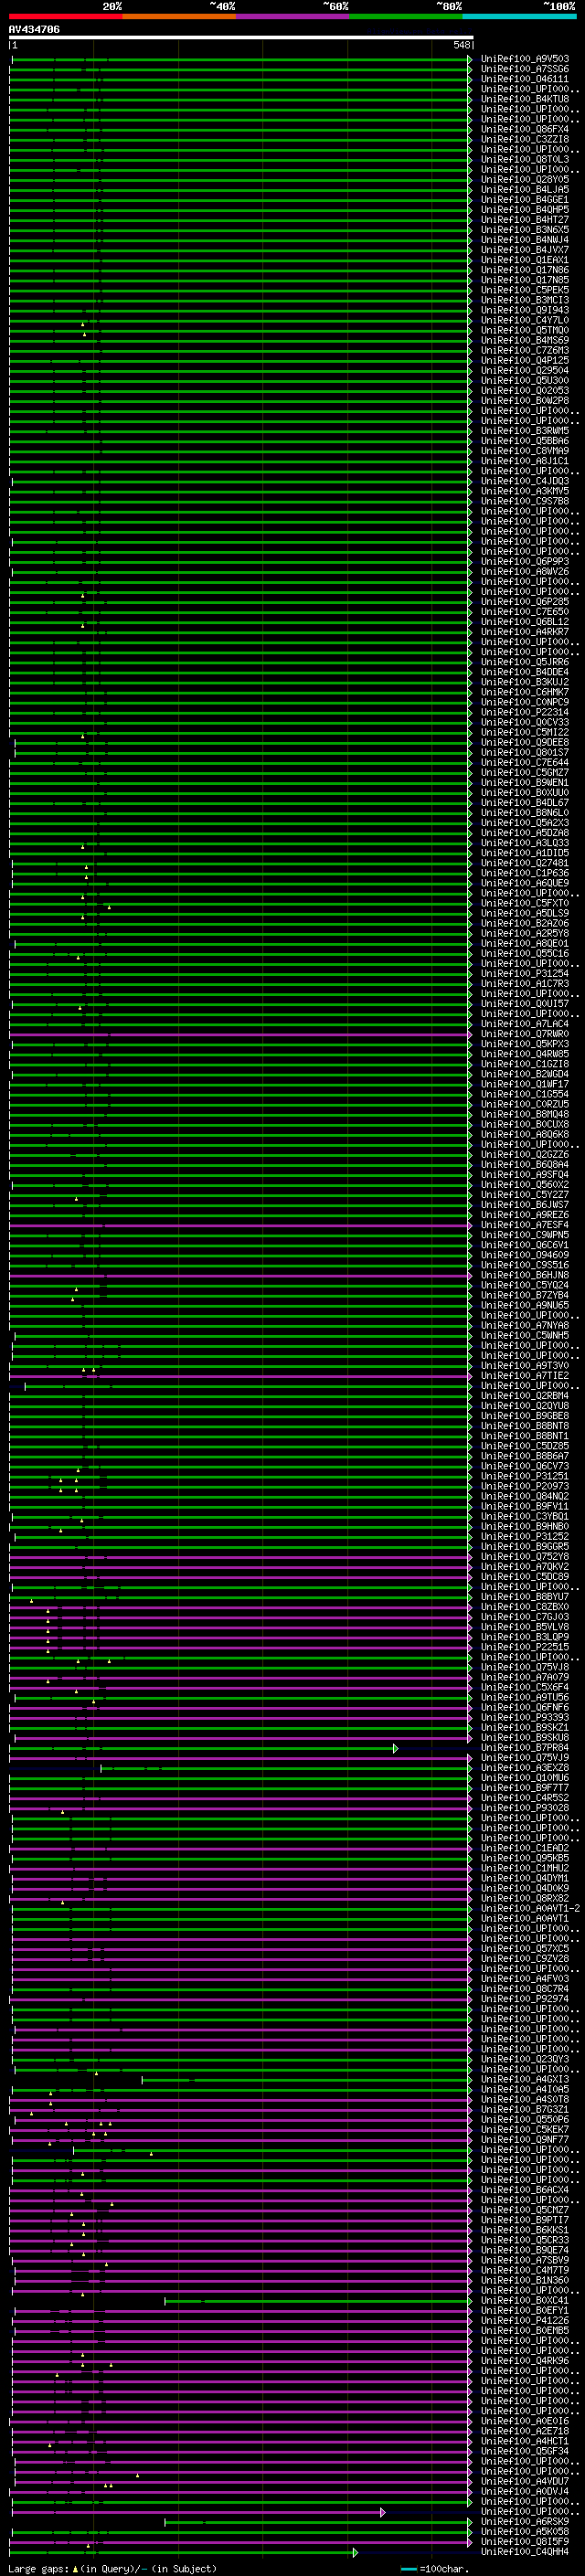
Task: Select hit label UniRef100_Q9I943
Action: 525,310
